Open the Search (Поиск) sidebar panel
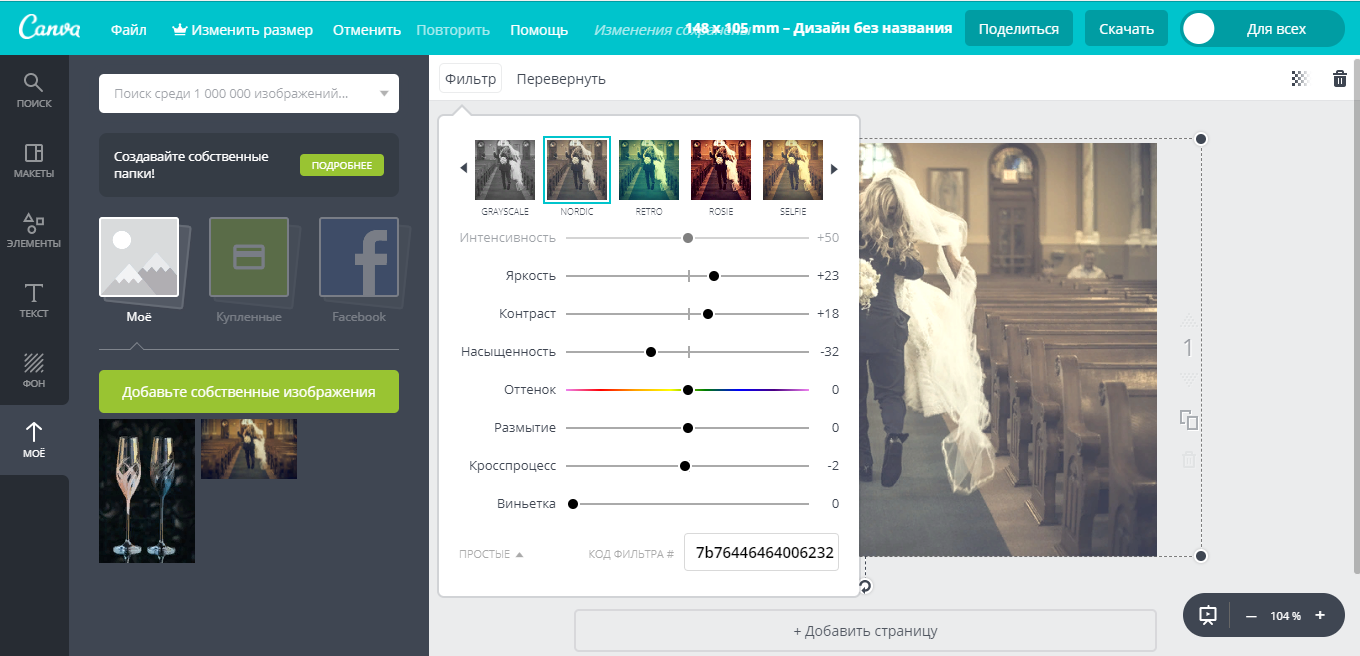This screenshot has width=1360, height=656. (x=34, y=90)
